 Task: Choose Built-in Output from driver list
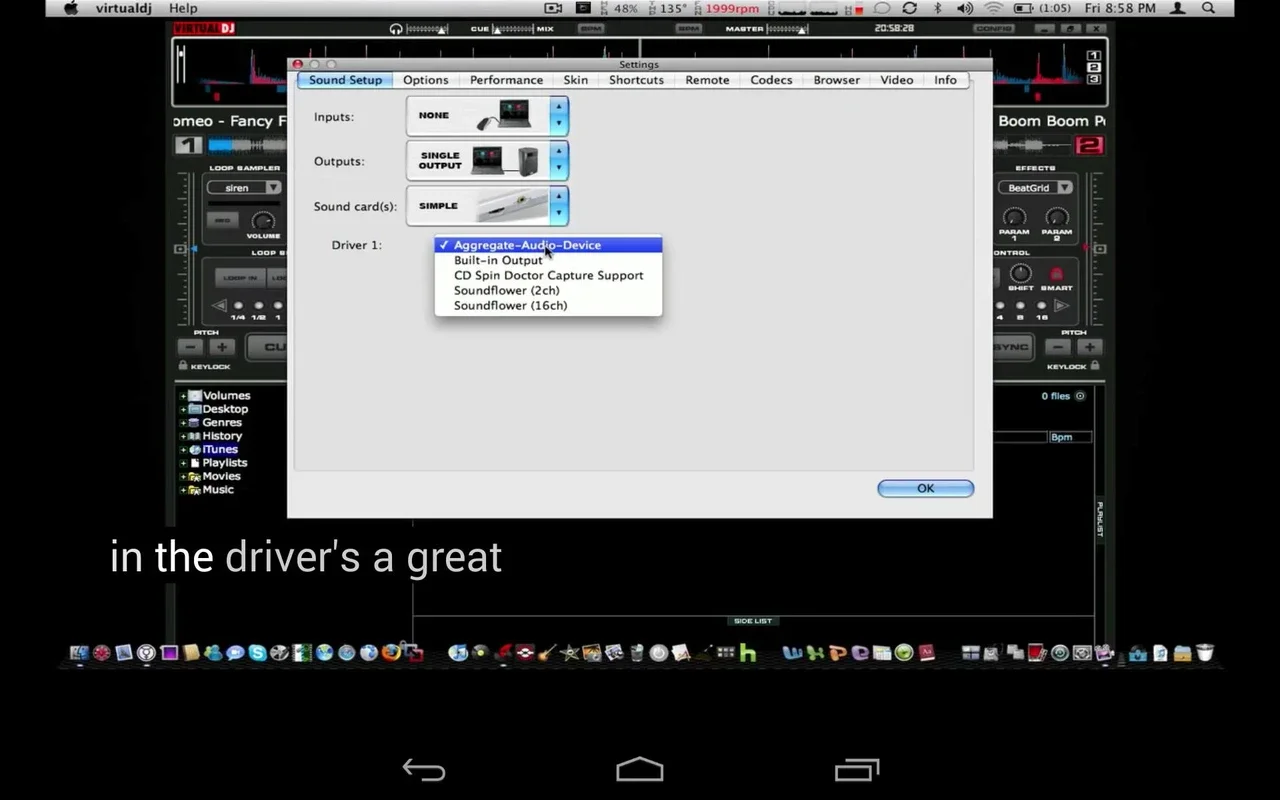[548, 260]
